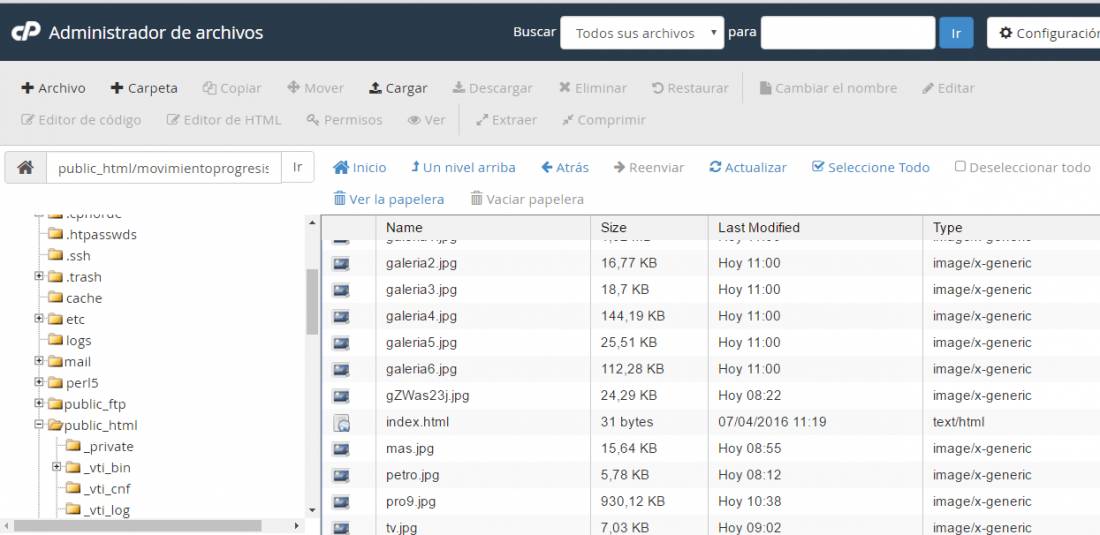Sort files by Size column
Screen dimensions: 1100x535
tap(614, 228)
